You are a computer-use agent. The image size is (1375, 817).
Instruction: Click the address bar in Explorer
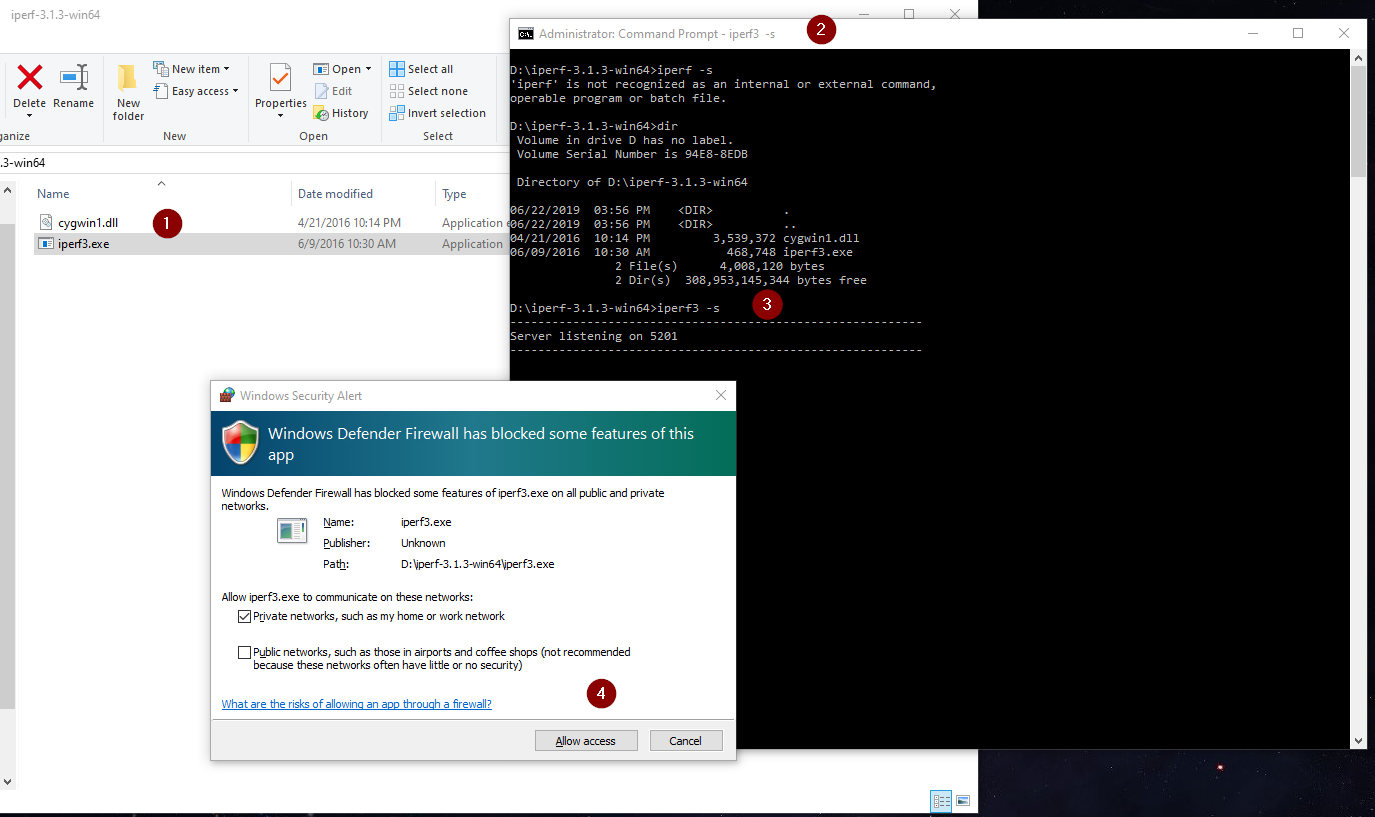click(255, 163)
